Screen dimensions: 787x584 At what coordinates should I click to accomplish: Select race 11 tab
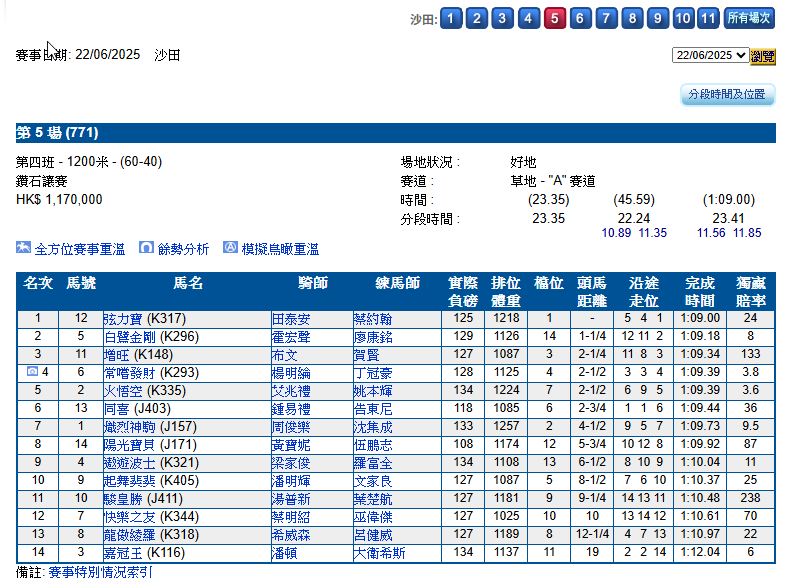pyautogui.click(x=708, y=19)
